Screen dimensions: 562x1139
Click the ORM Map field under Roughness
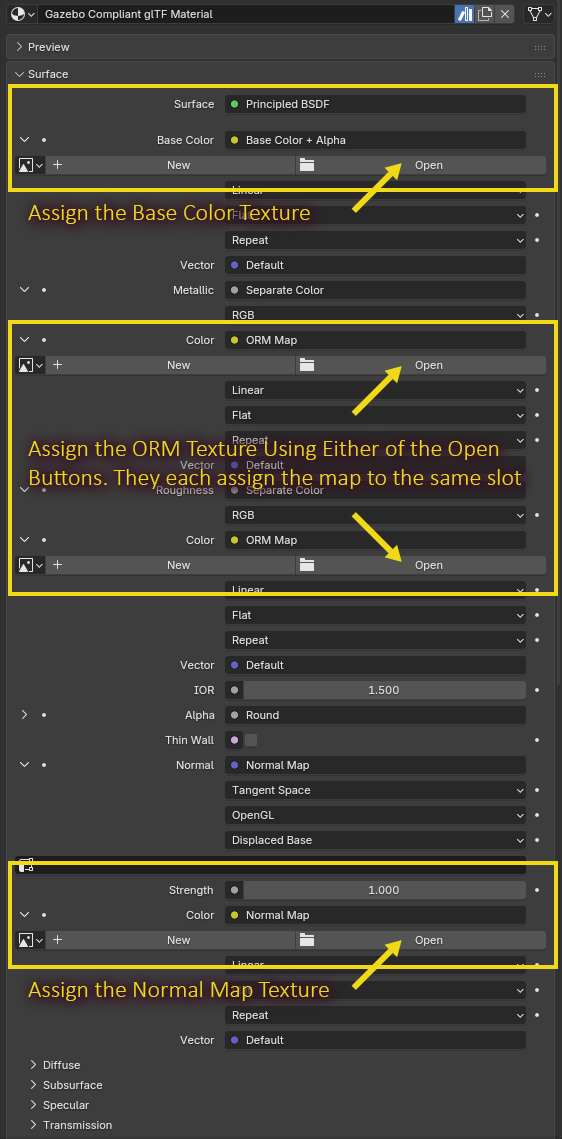pyautogui.click(x=375, y=540)
